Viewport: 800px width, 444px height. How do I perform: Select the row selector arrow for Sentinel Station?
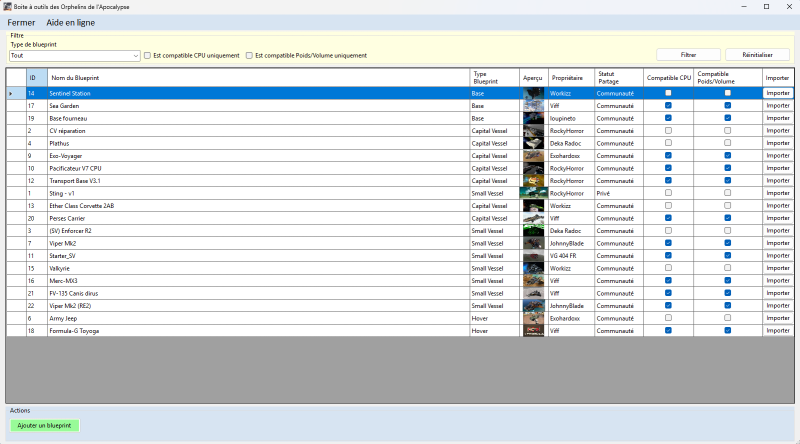[x=16, y=93]
